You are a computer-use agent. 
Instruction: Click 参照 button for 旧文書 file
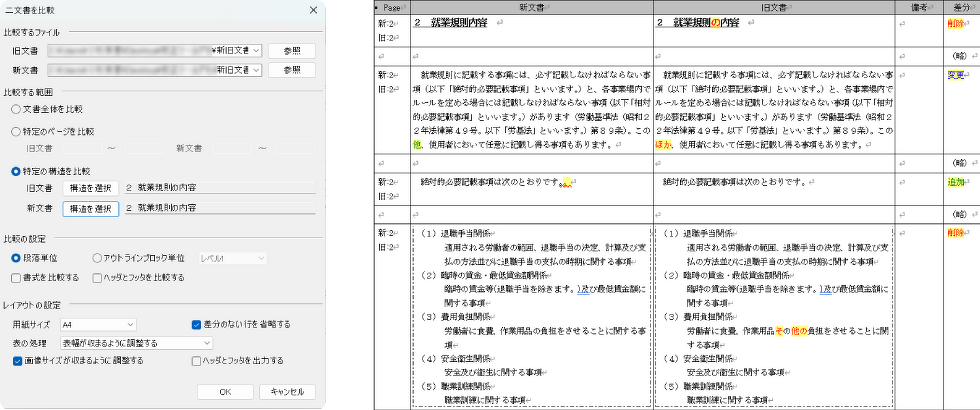pyautogui.click(x=291, y=49)
